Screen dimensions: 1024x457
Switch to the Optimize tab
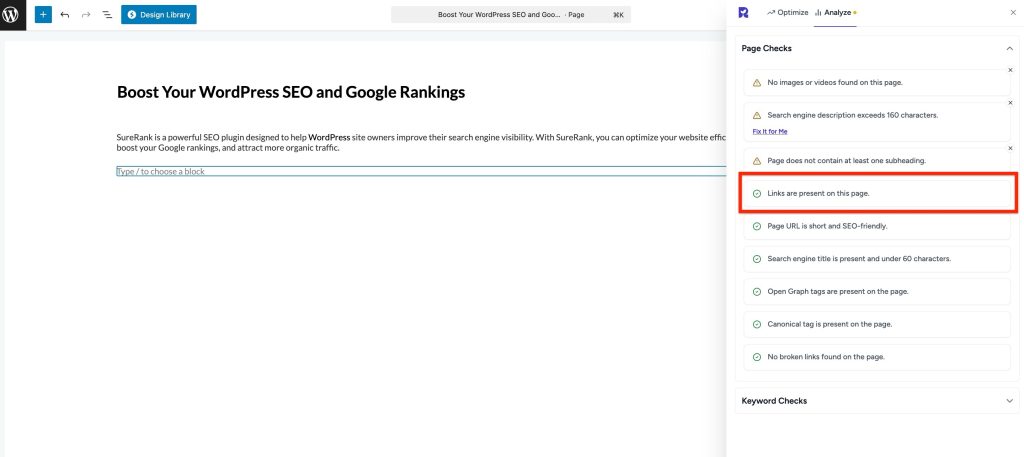coord(787,12)
